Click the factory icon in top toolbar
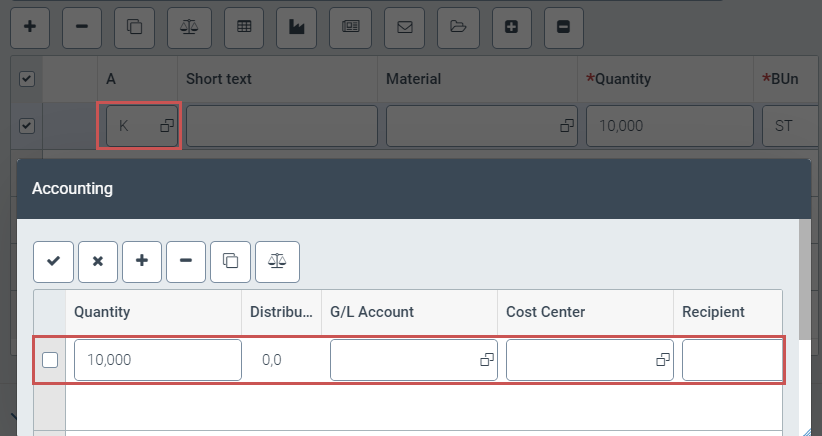 tap(296, 28)
